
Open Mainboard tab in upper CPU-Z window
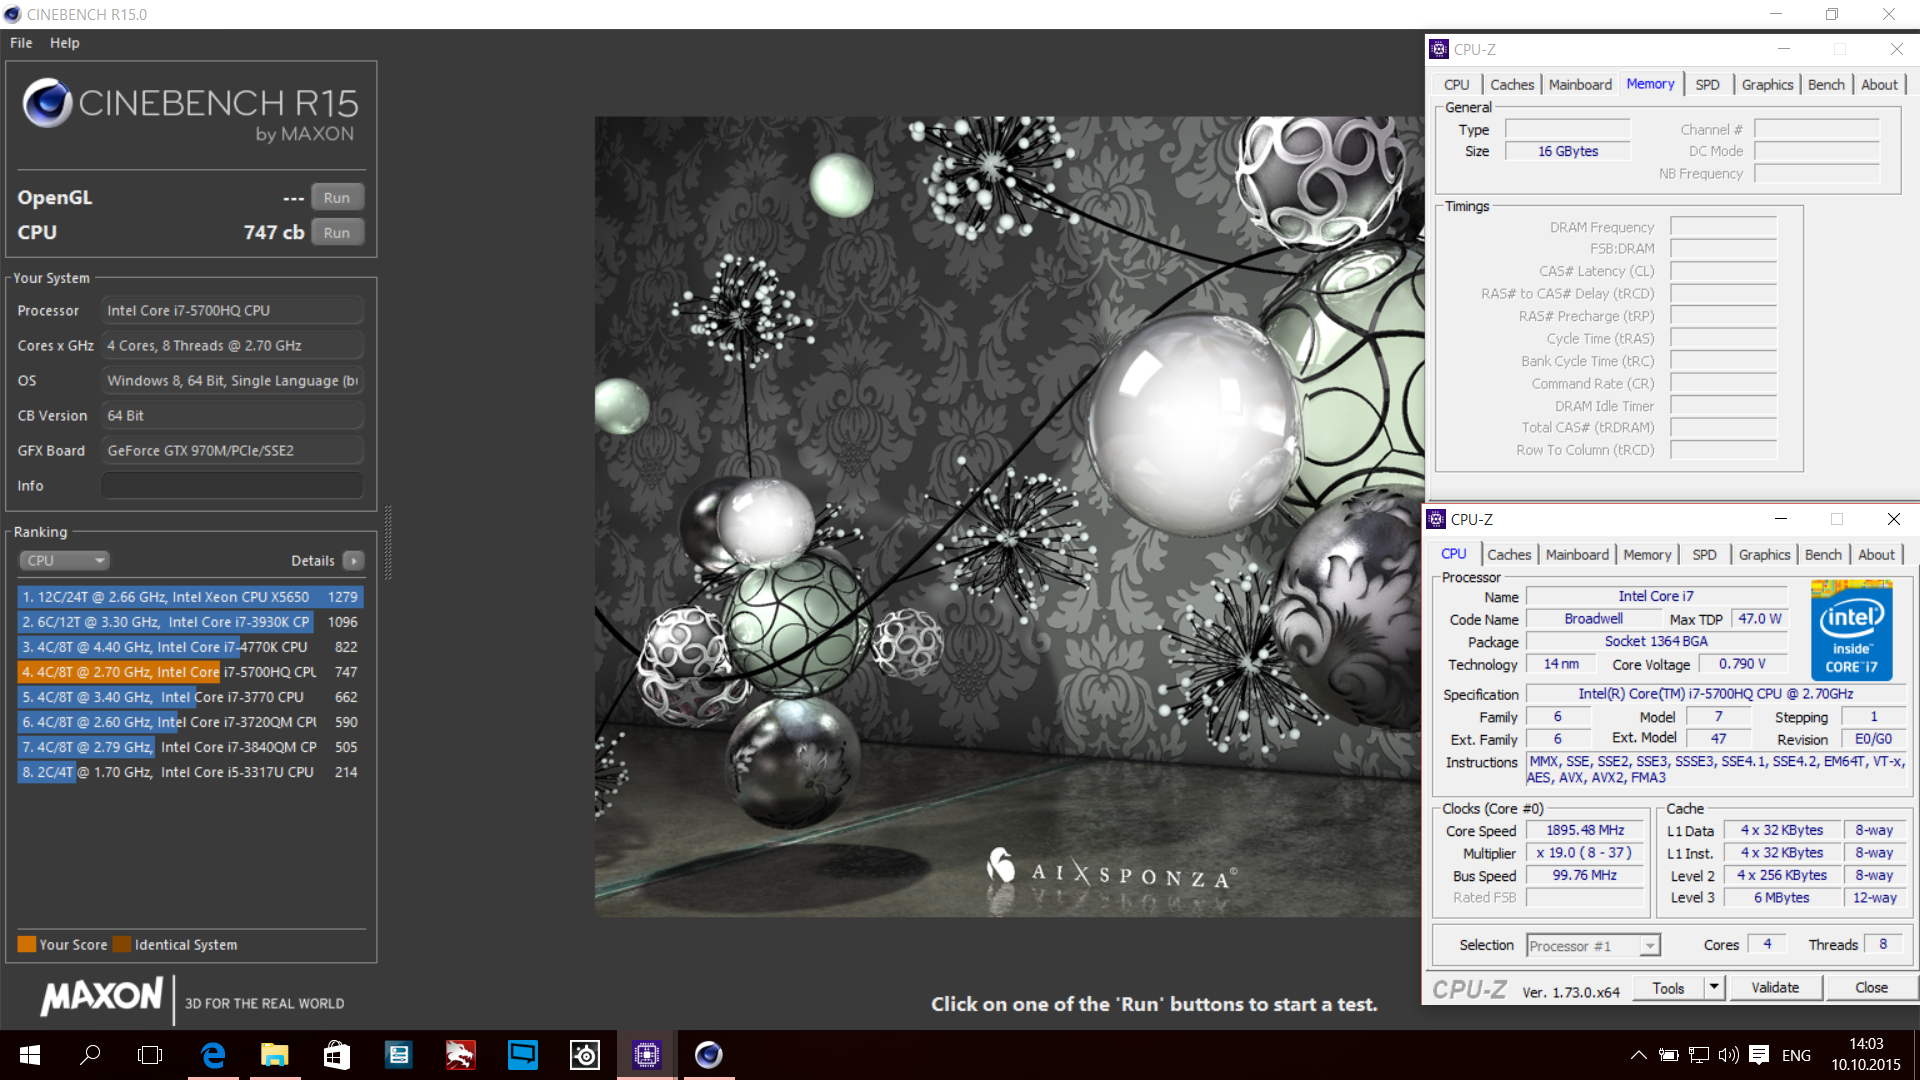tap(1580, 85)
